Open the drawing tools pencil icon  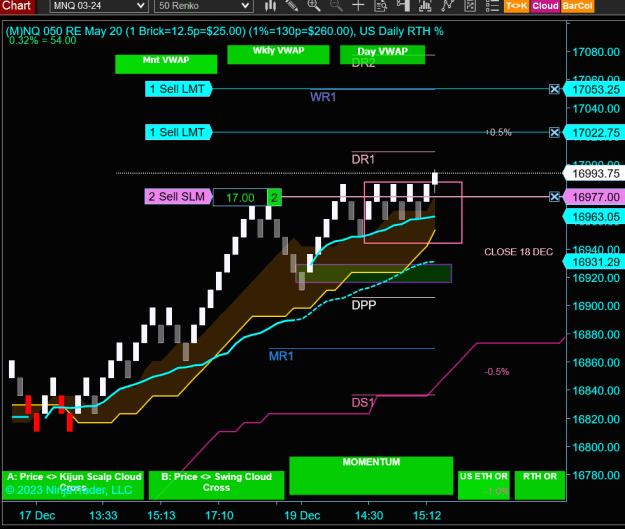292,6
